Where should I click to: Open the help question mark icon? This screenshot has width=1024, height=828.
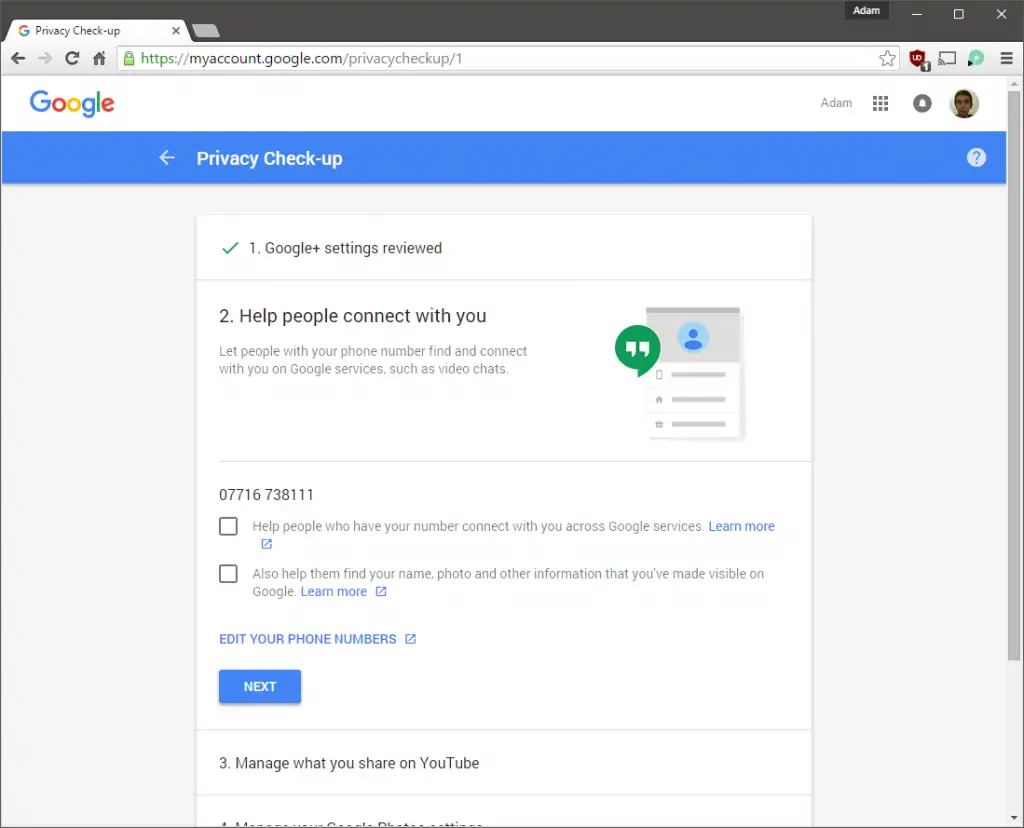click(976, 157)
